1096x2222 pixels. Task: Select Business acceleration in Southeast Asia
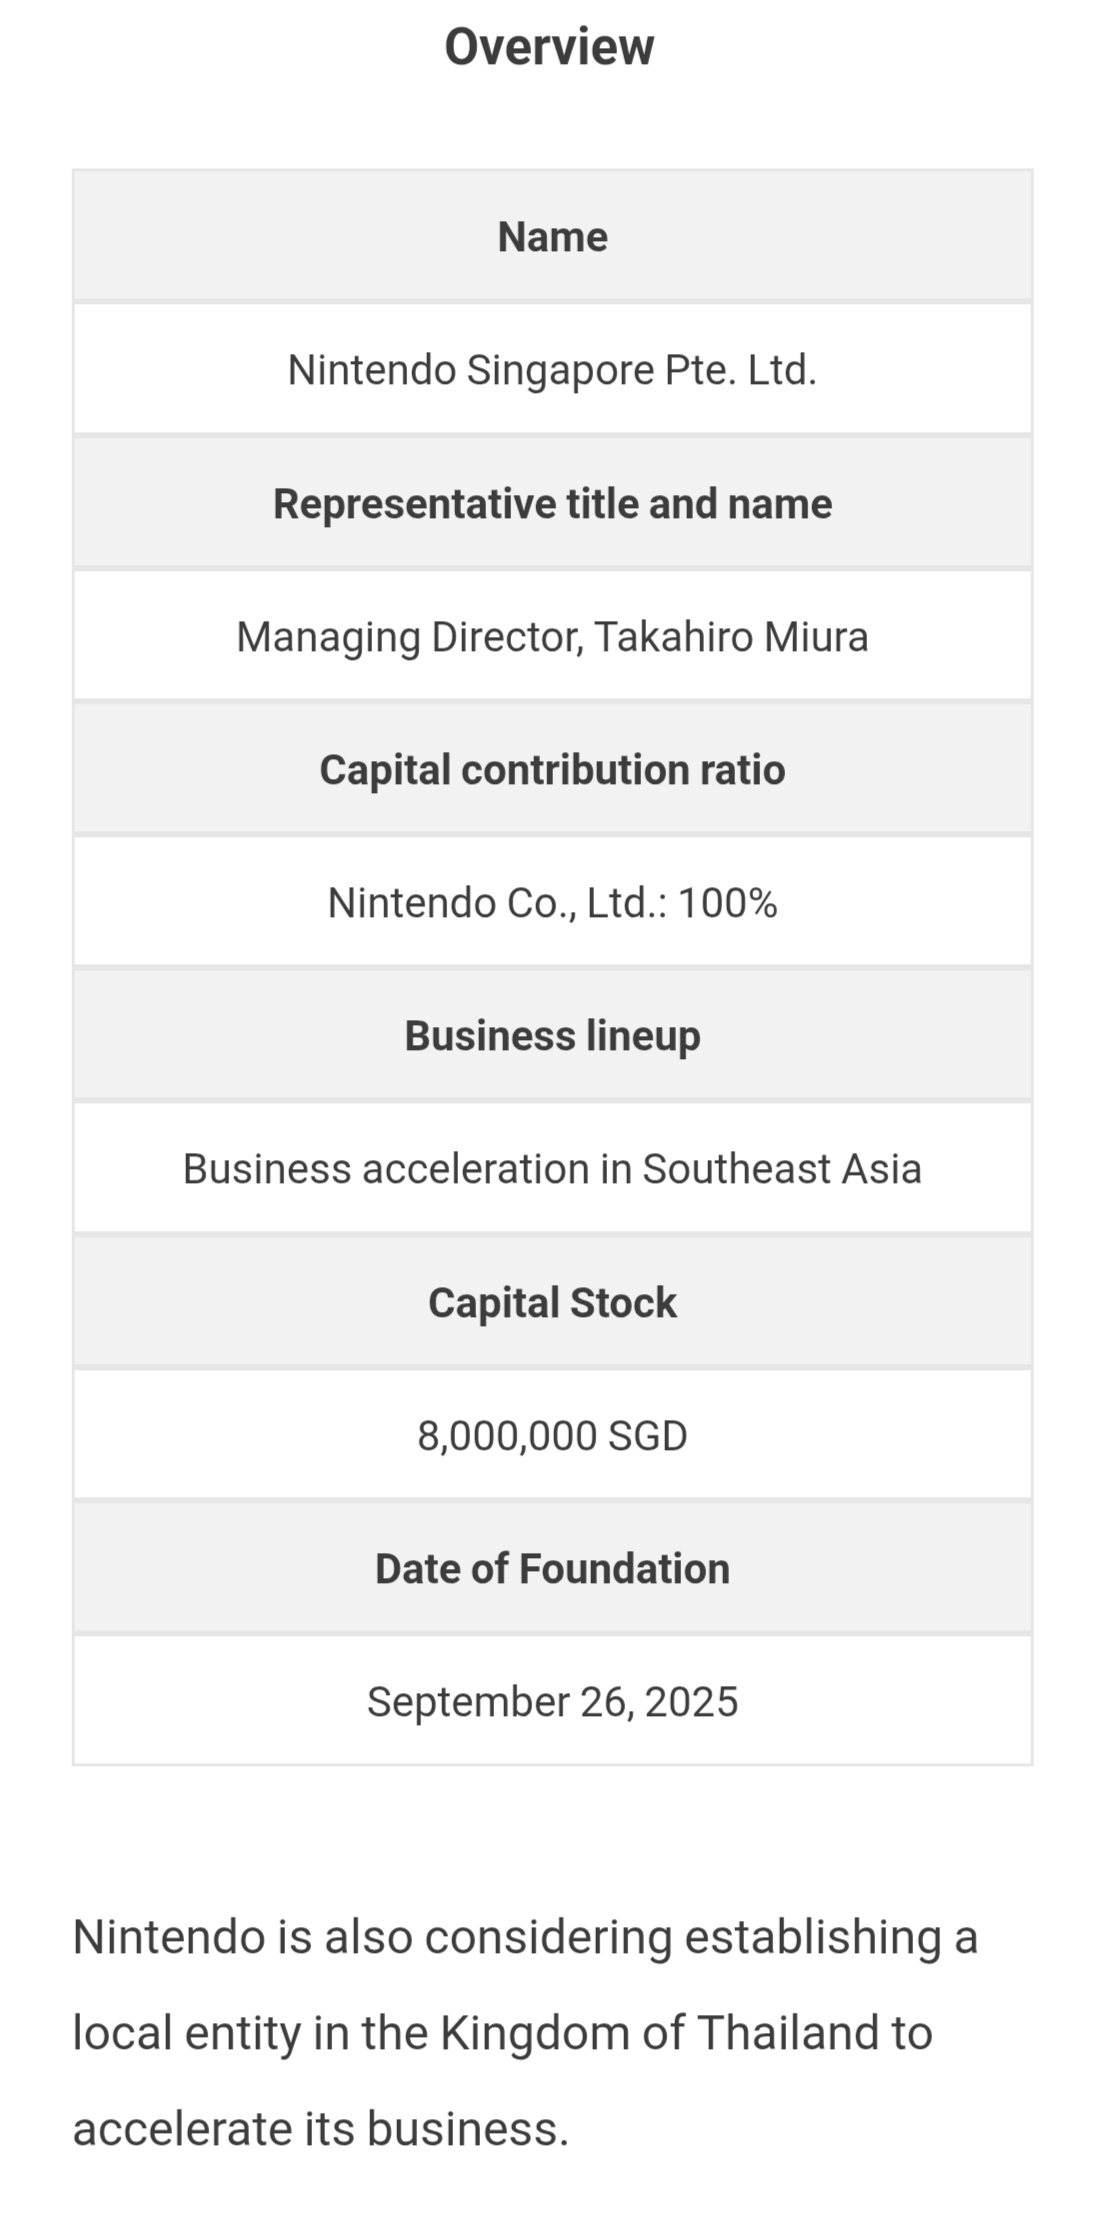click(552, 1169)
